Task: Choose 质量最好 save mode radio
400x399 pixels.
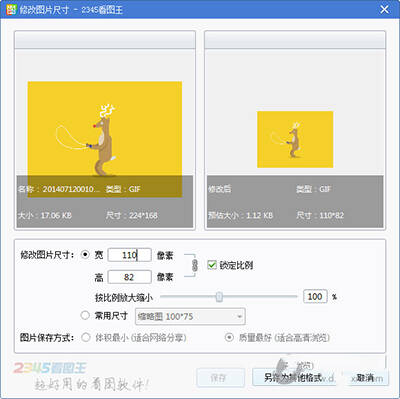Action: pyautogui.click(x=229, y=338)
